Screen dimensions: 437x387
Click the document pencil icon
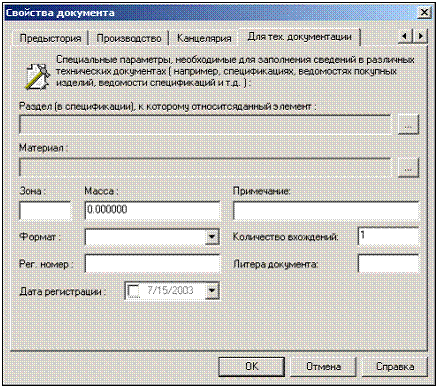pyautogui.click(x=37, y=76)
